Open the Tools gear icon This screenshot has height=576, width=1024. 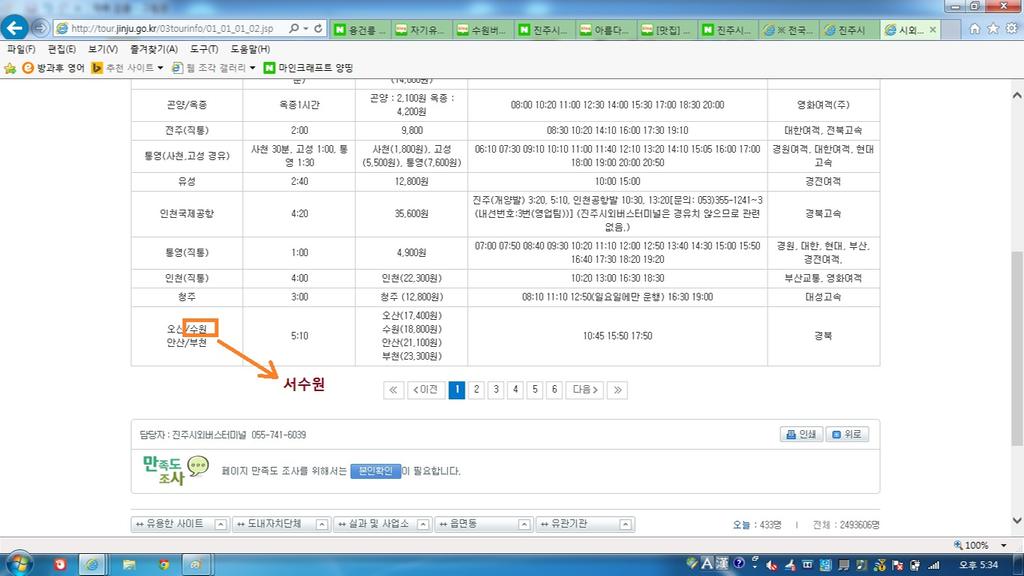(x=1012, y=29)
